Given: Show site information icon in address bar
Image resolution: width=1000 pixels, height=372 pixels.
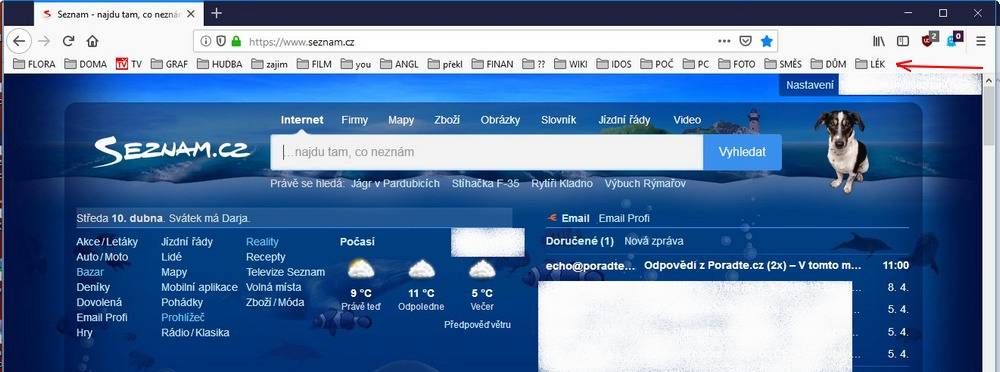Looking at the screenshot, I should tap(205, 41).
